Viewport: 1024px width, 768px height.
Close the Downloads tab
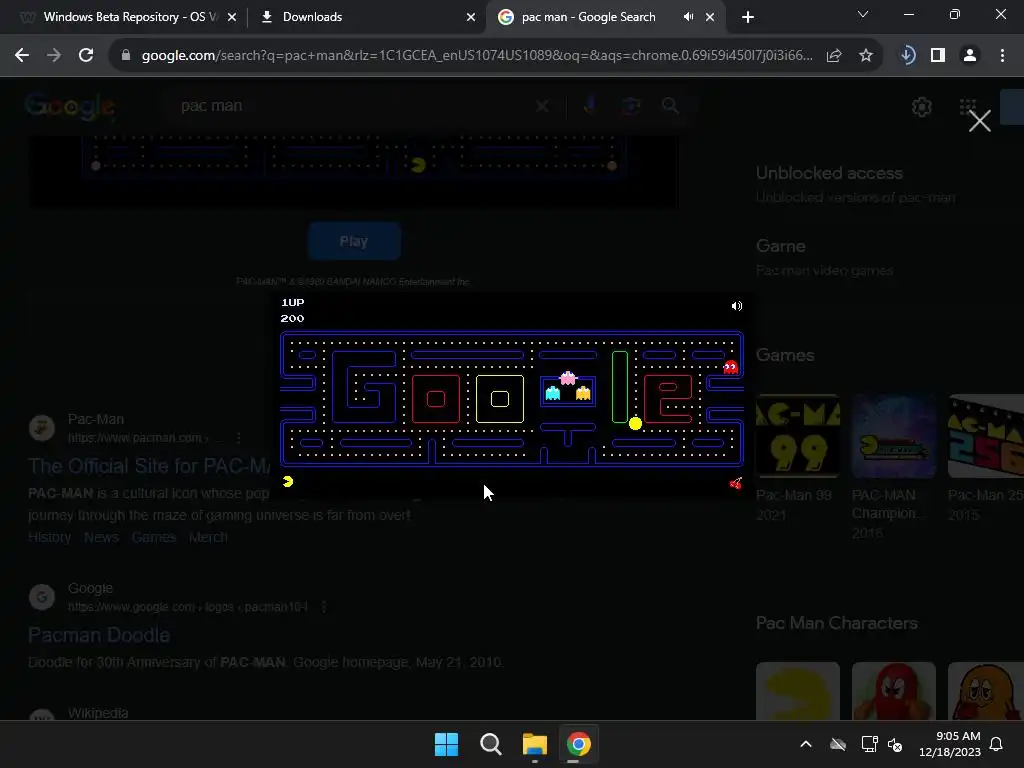470,17
